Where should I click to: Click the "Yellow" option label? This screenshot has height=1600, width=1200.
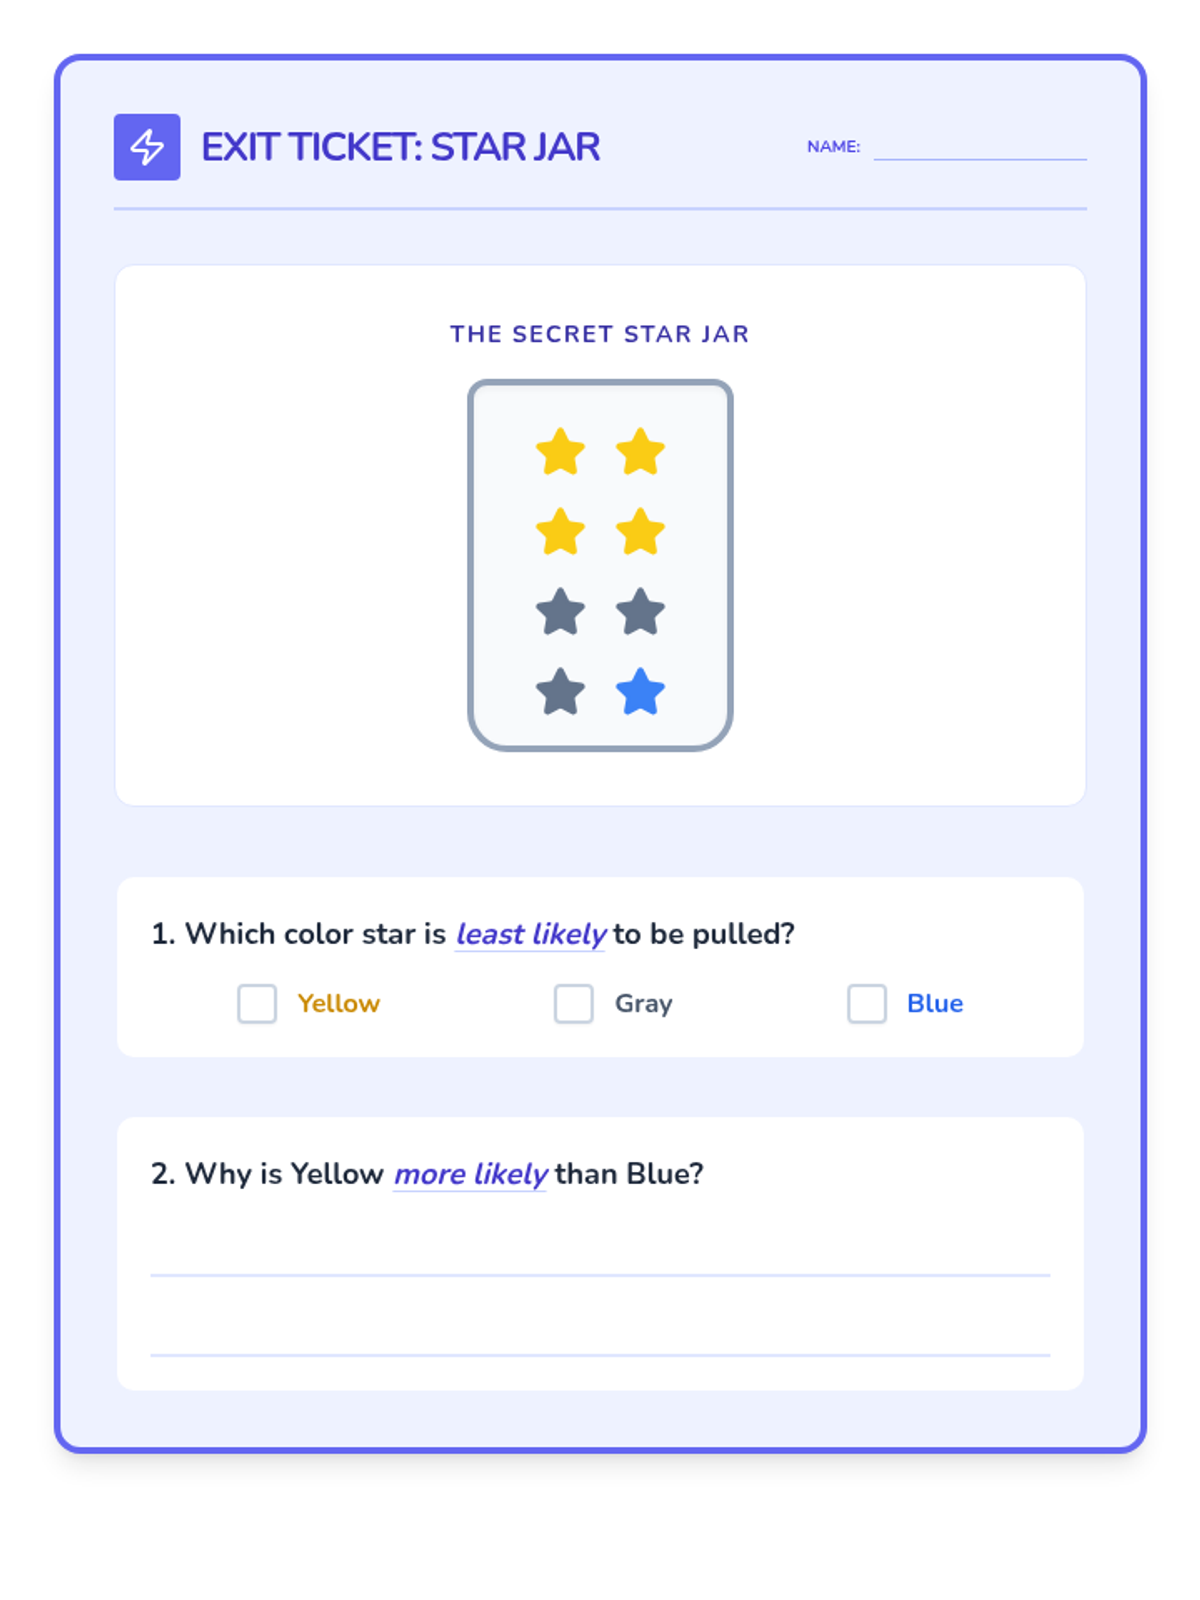(339, 1003)
